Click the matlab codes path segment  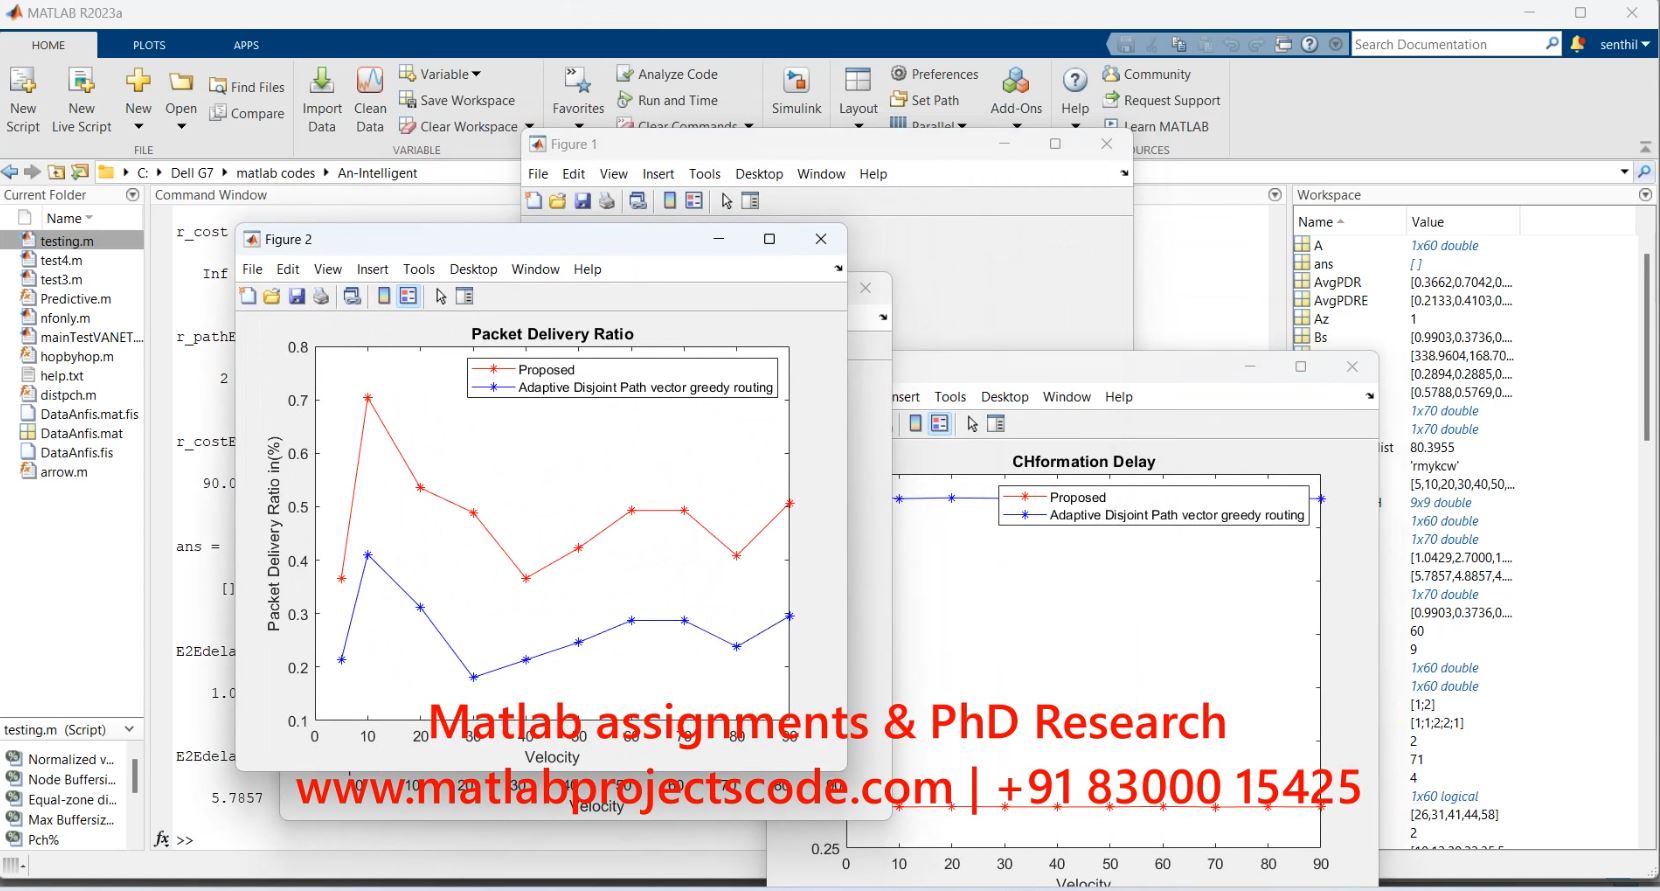pos(276,173)
